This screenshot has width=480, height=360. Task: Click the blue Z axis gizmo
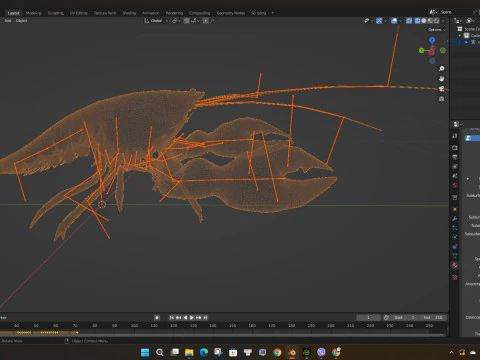pyautogui.click(x=432, y=40)
